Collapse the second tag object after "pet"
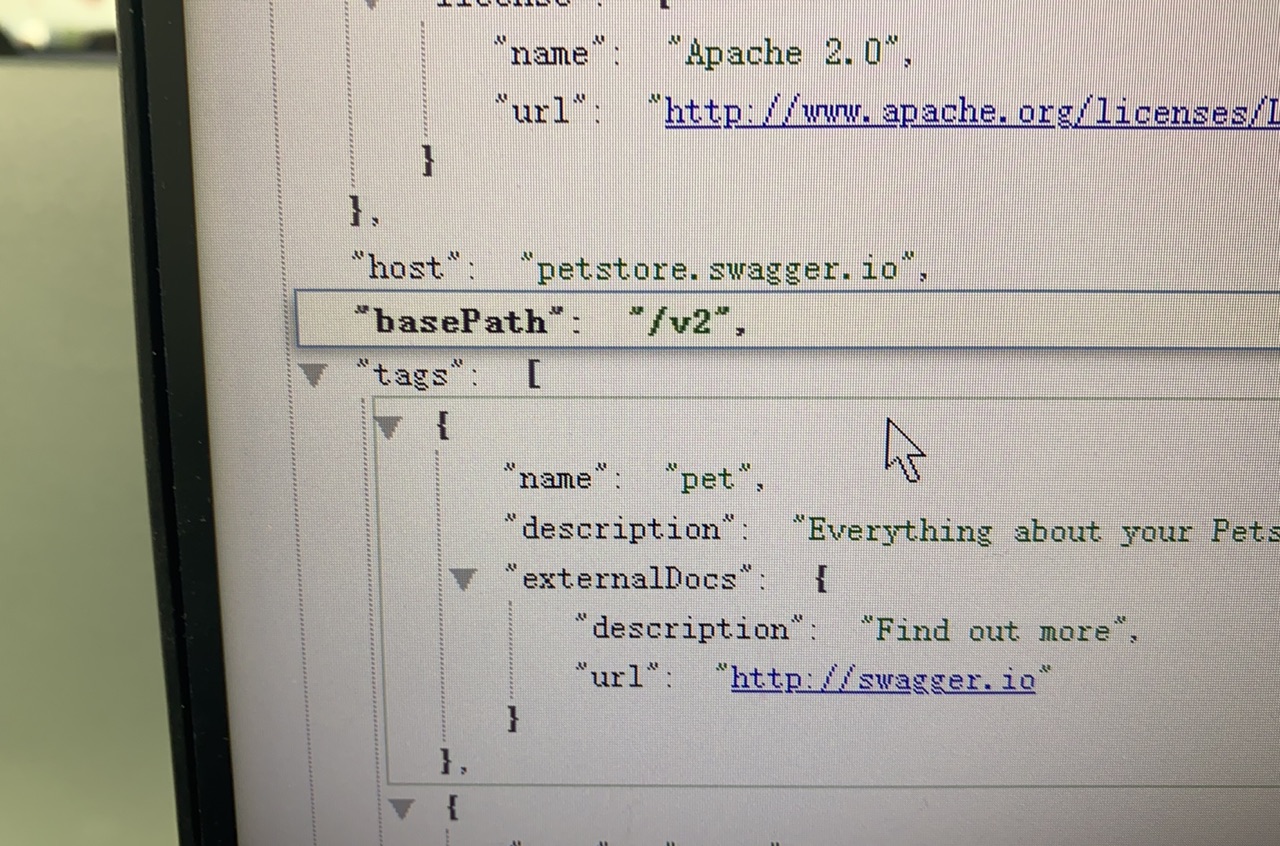Image resolution: width=1280 pixels, height=846 pixels. tap(401, 807)
